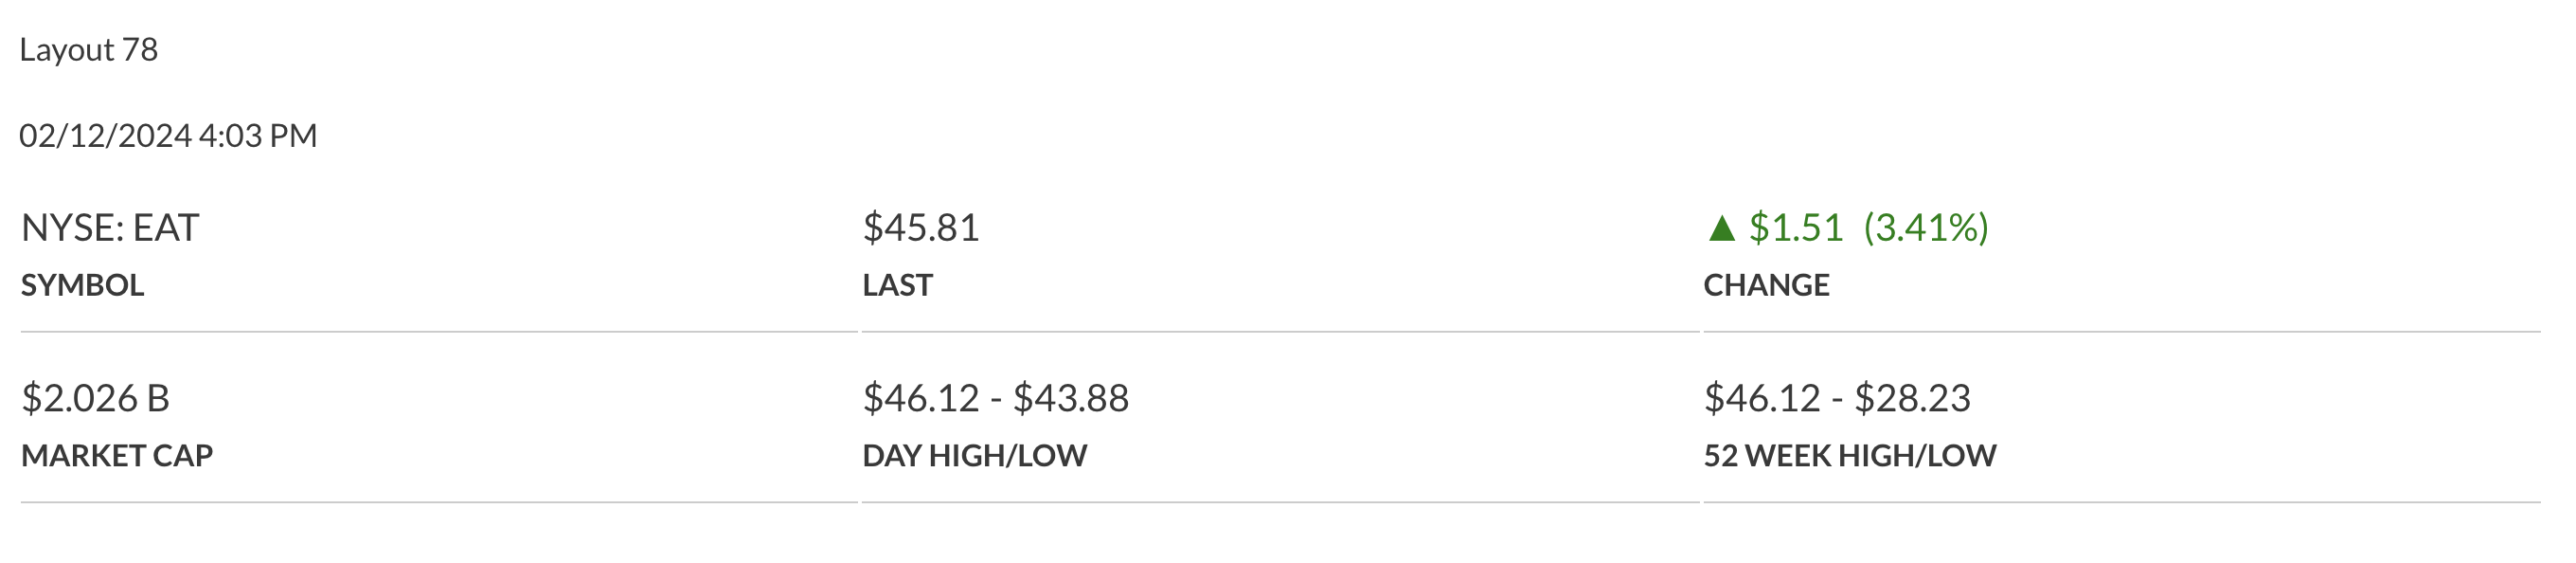Click the divider line below the LAST label
Screen dimensions: 2576x563
(x=1280, y=331)
